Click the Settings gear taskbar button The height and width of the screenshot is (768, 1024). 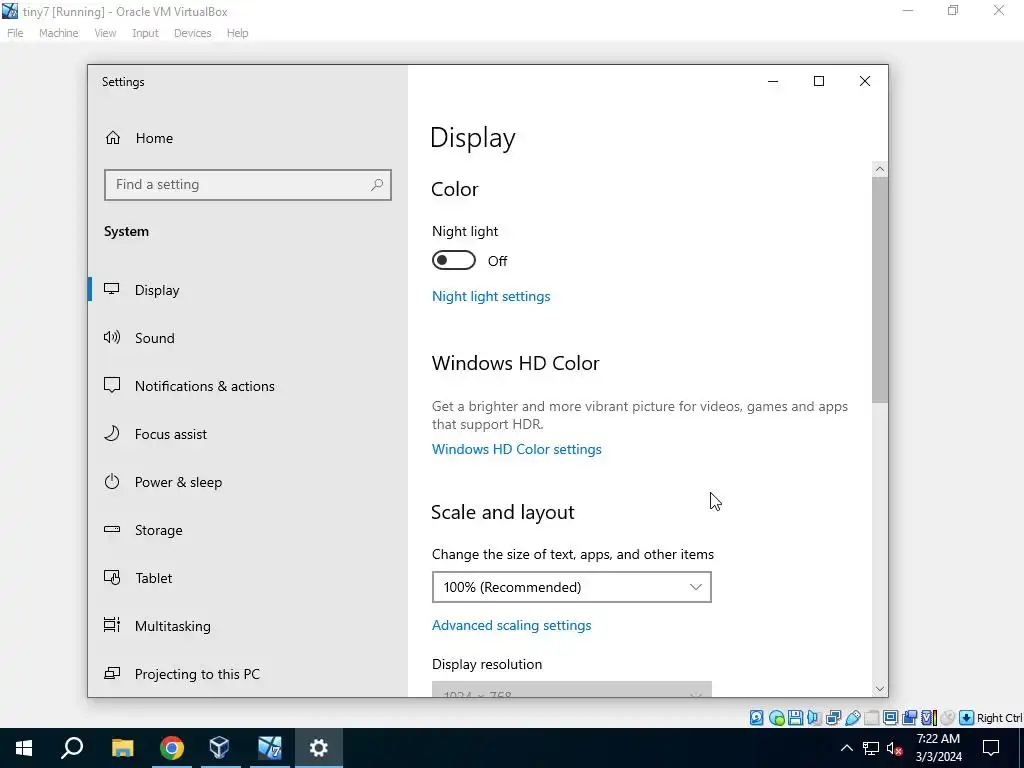click(319, 748)
